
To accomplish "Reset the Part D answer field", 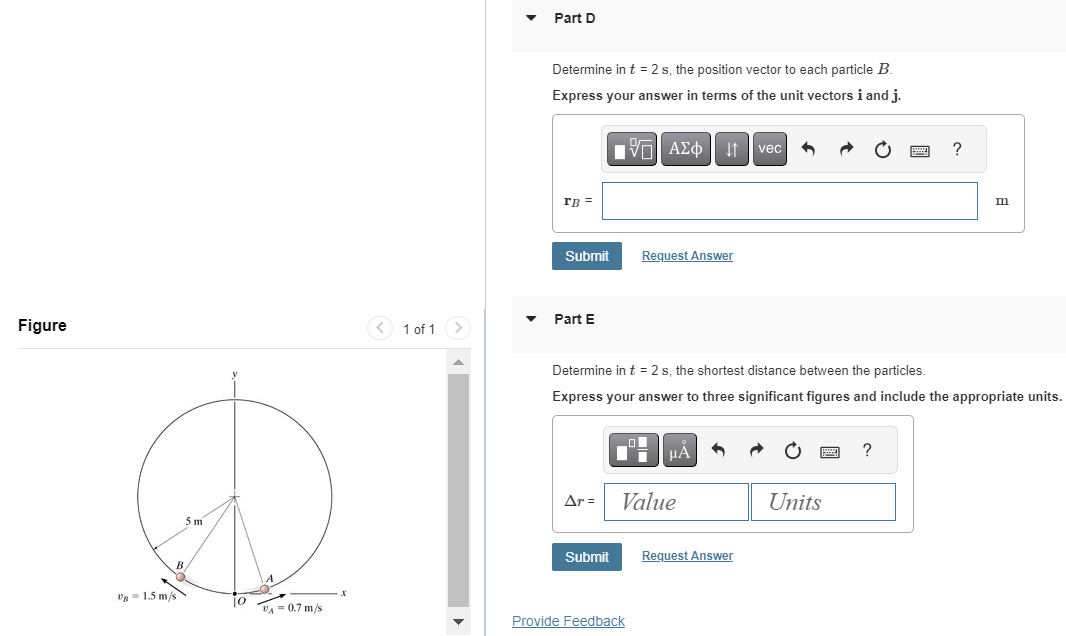I will pos(882,148).
